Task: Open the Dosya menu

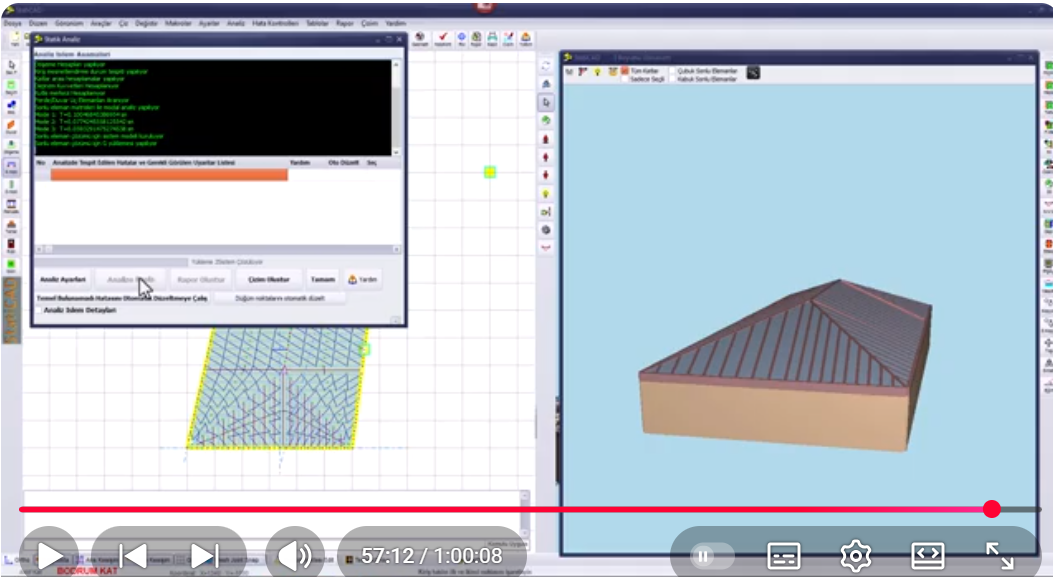Action: pyautogui.click(x=15, y=21)
